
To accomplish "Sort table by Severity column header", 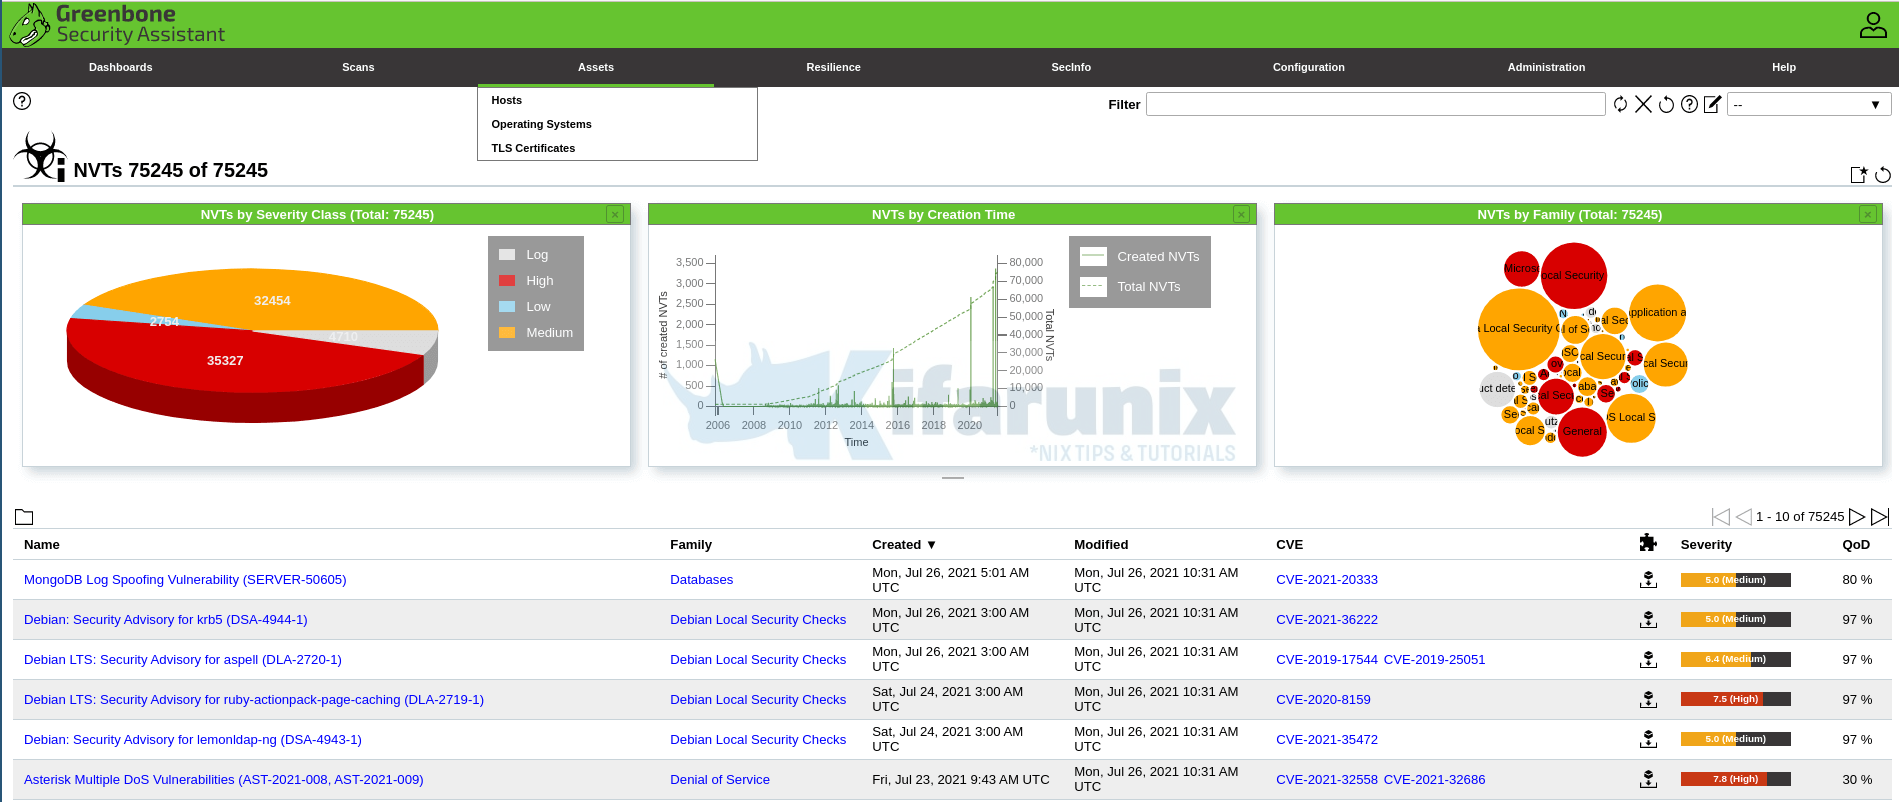I will [x=1706, y=545].
